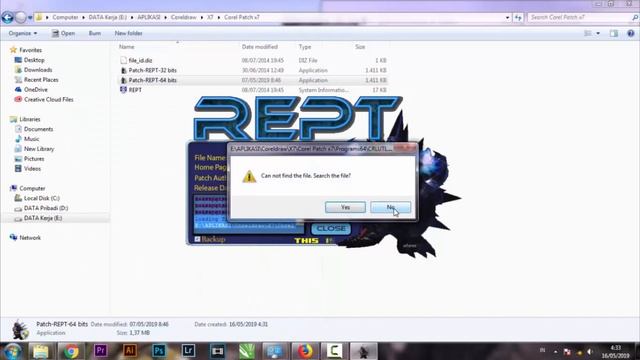Select APLIKASI in the breadcrumb path
The width and height of the screenshot is (640, 360).
(x=149, y=17)
